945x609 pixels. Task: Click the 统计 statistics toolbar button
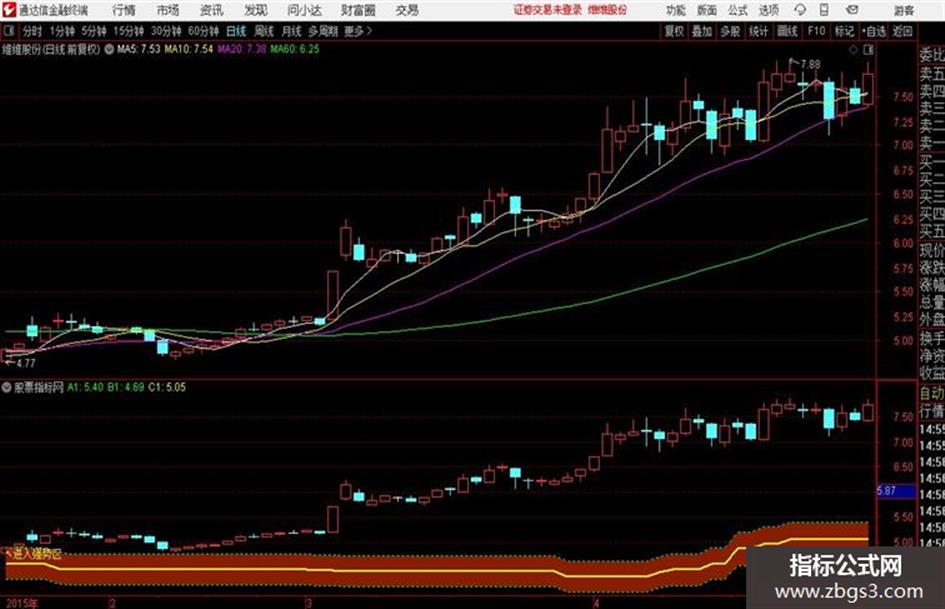click(x=758, y=31)
